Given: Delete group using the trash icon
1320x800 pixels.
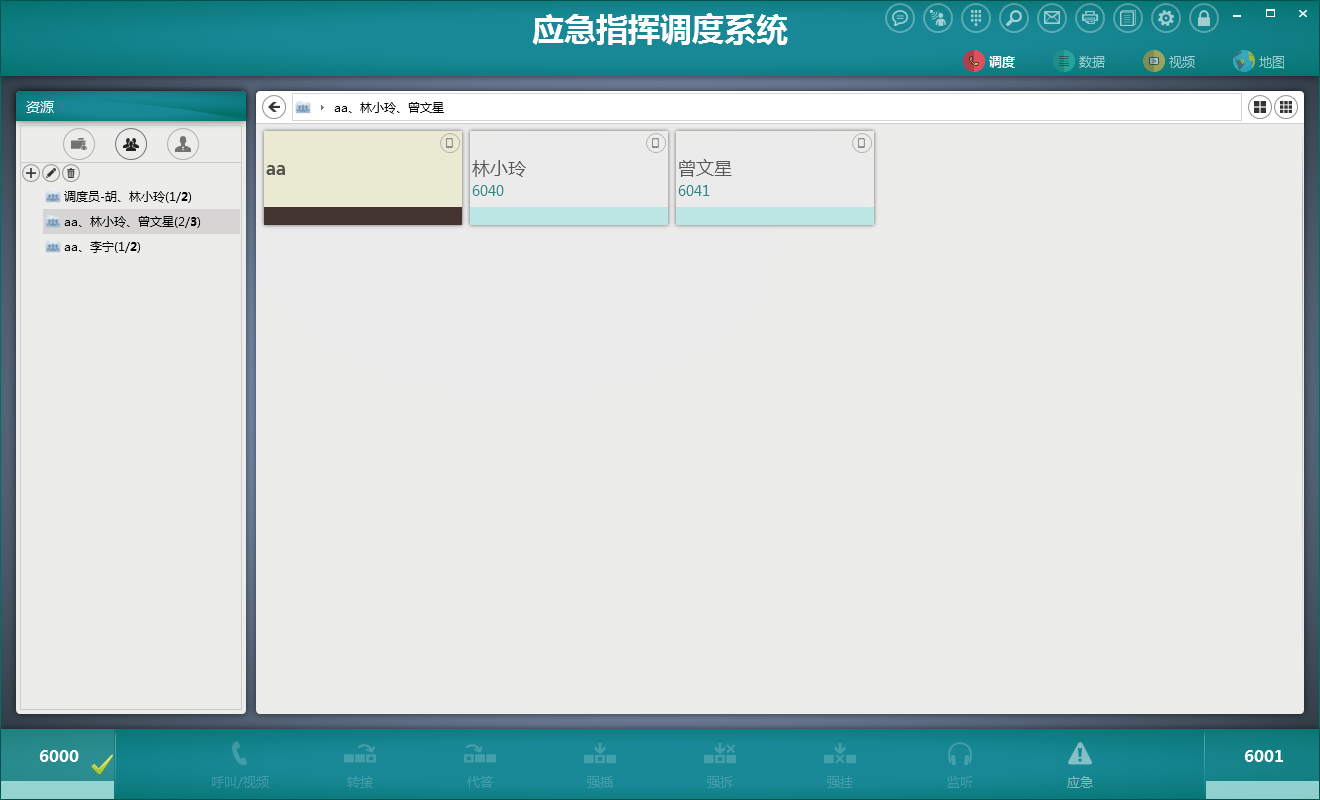Looking at the screenshot, I should pos(71,173).
